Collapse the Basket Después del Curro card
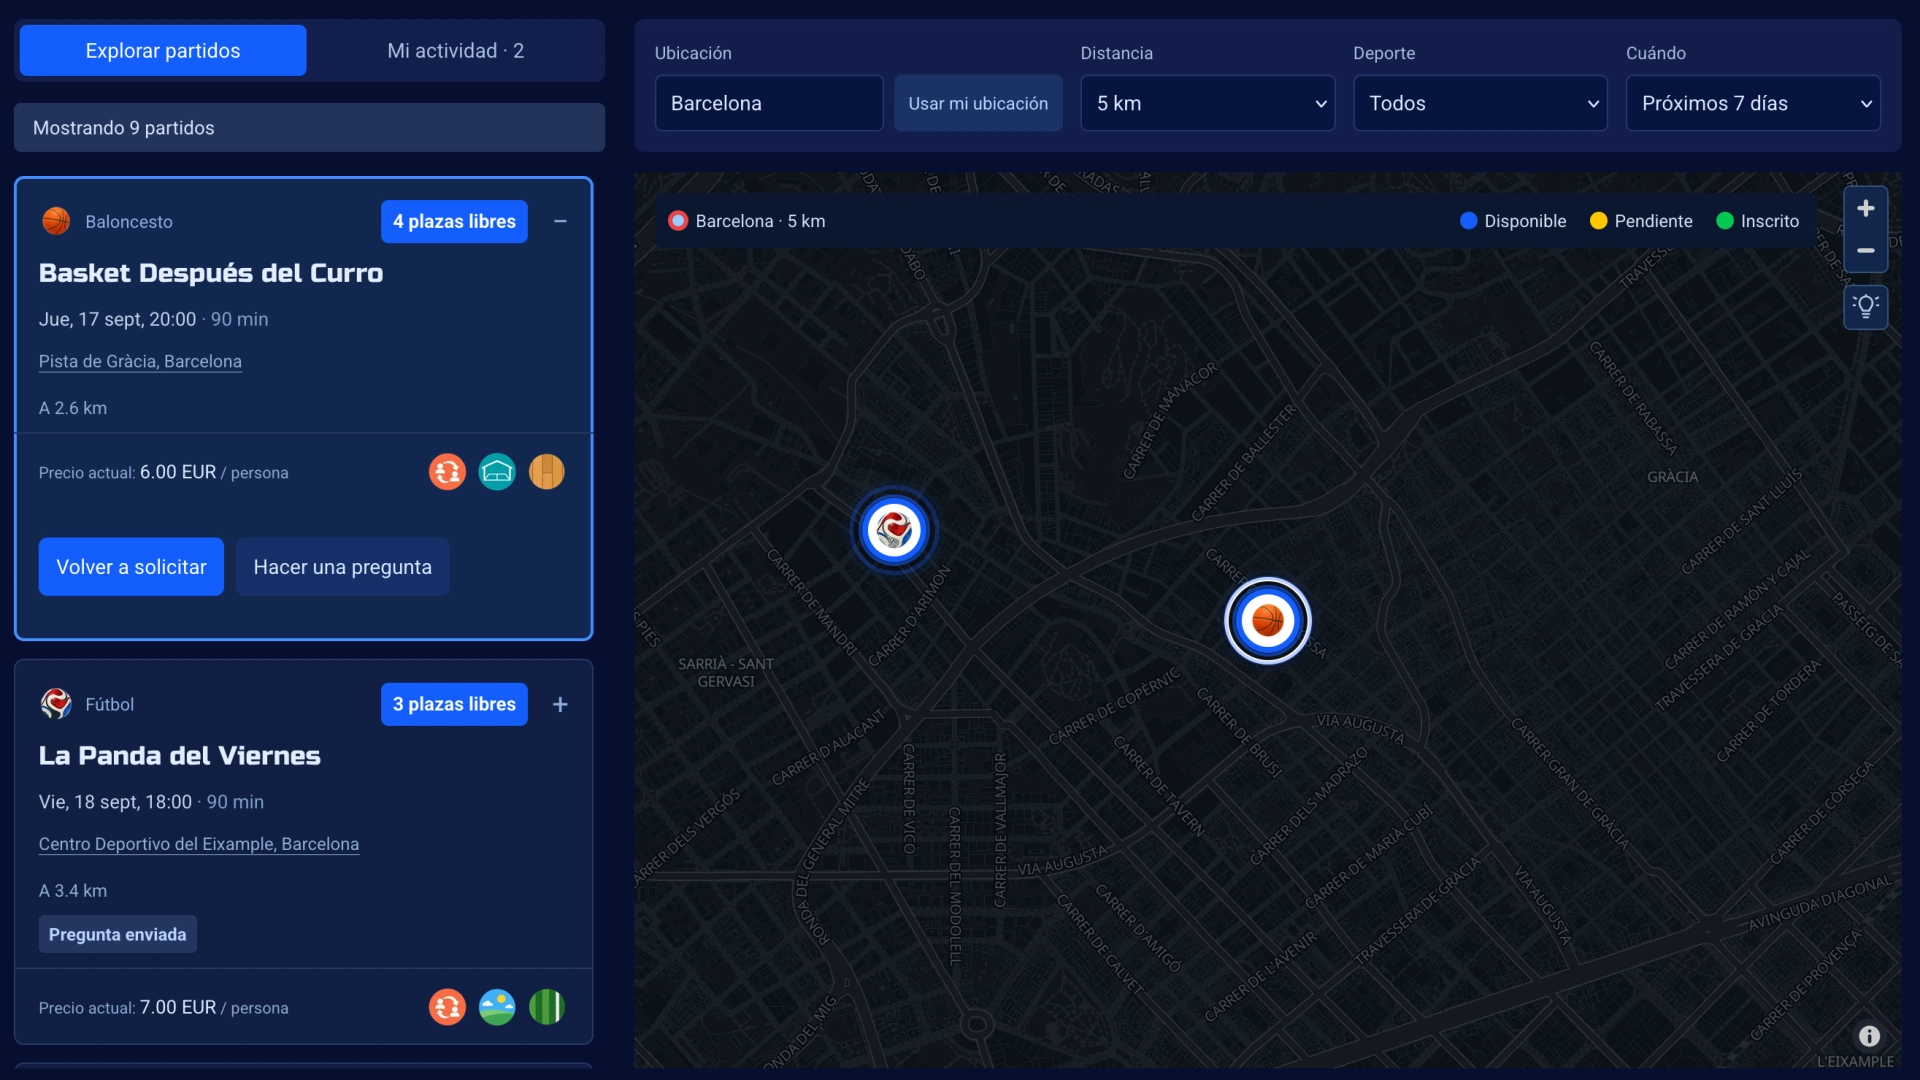1920x1080 pixels. pos(560,221)
